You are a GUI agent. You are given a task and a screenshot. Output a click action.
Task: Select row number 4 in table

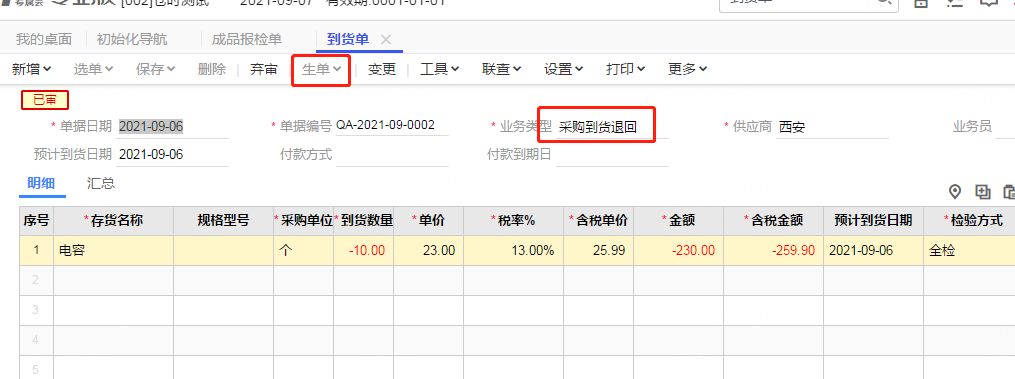tap(36, 340)
